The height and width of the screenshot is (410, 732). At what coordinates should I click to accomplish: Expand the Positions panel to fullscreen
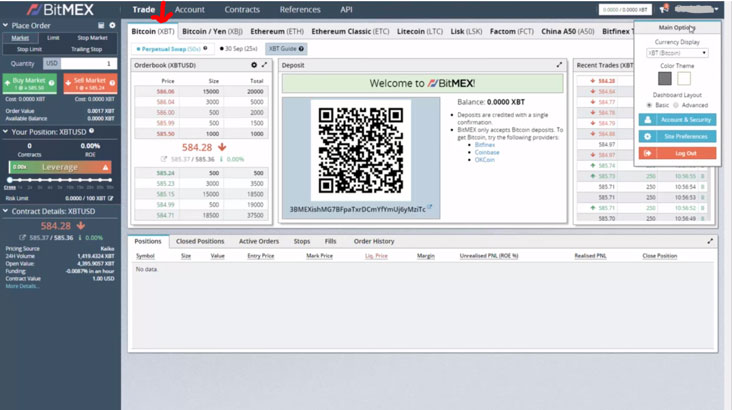710,241
